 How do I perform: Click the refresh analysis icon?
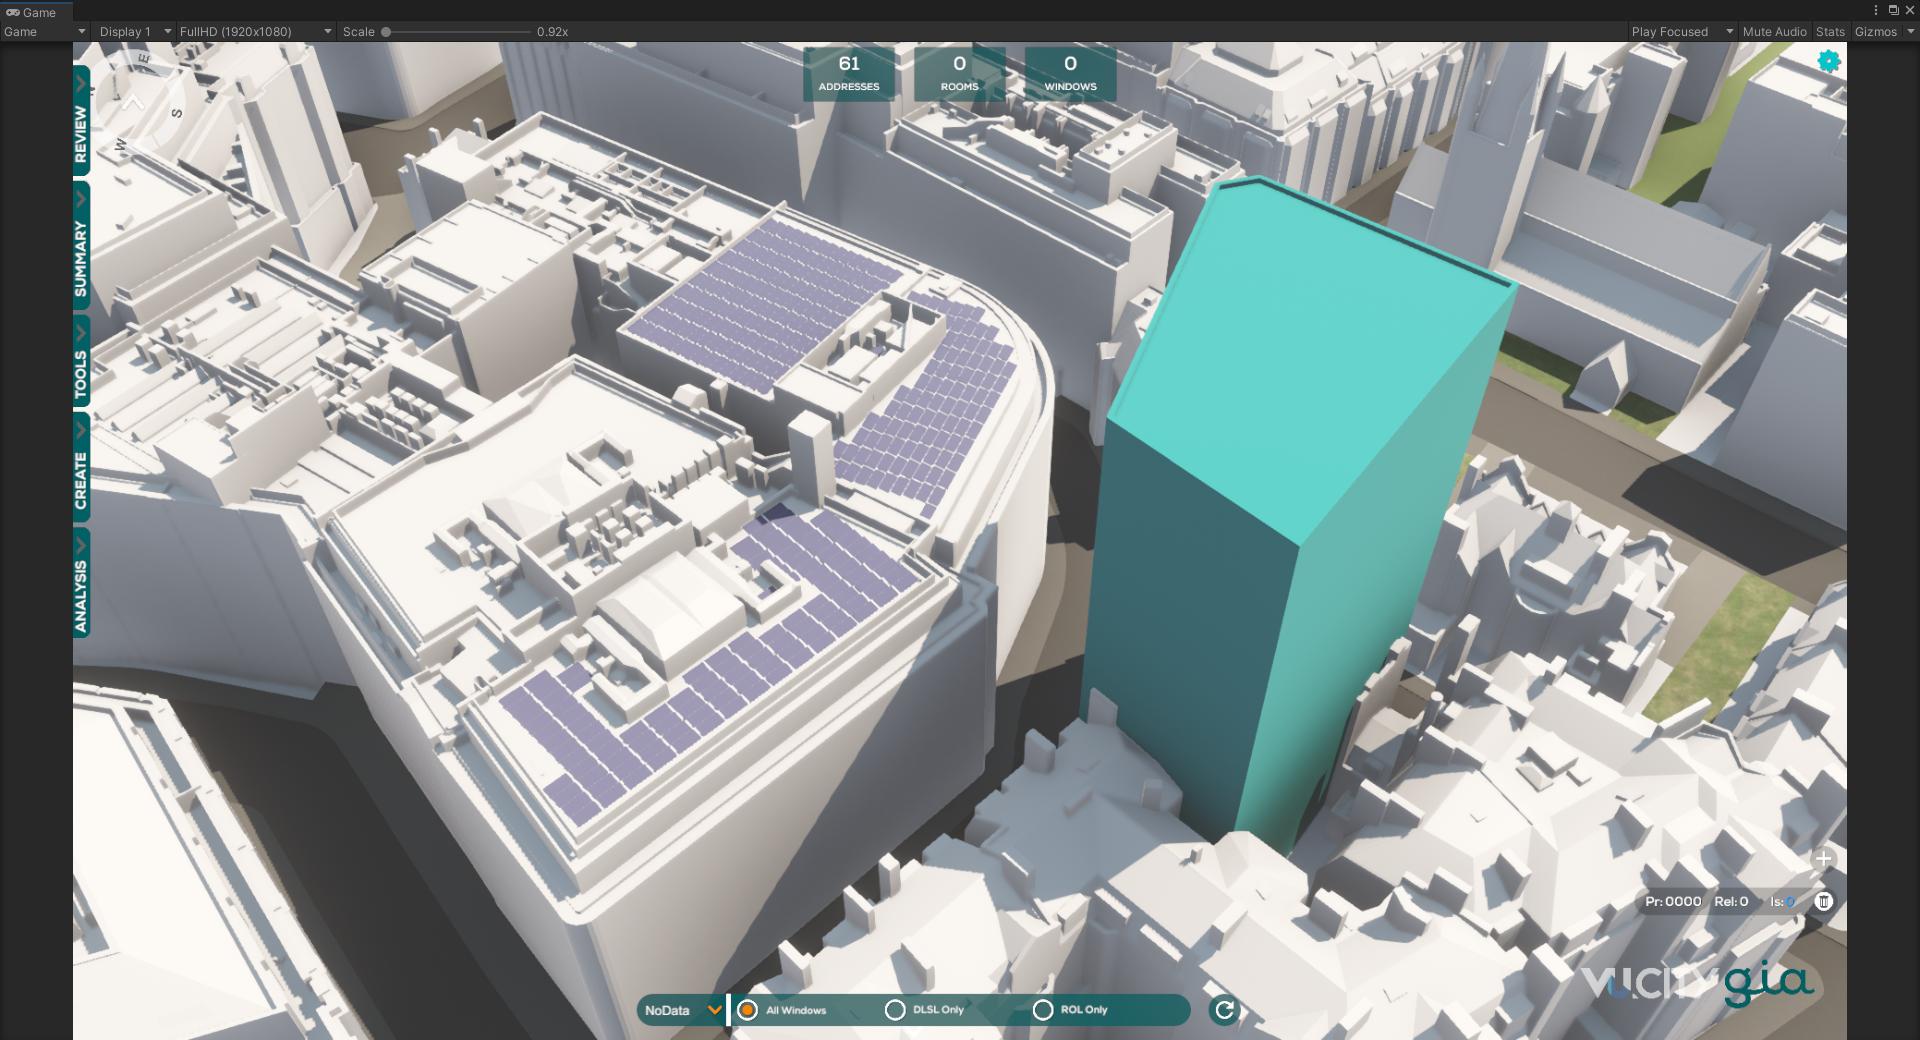pyautogui.click(x=1224, y=1010)
